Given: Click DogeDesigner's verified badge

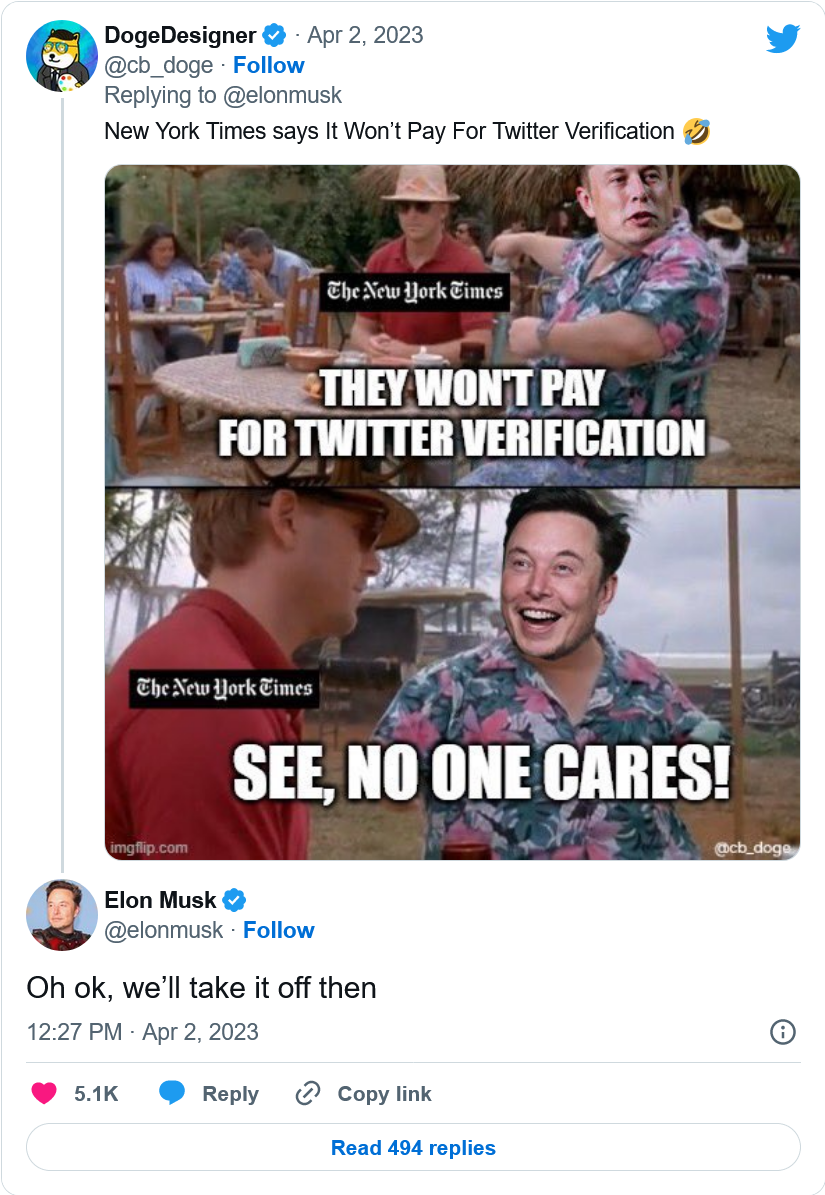Looking at the screenshot, I should coord(274,36).
